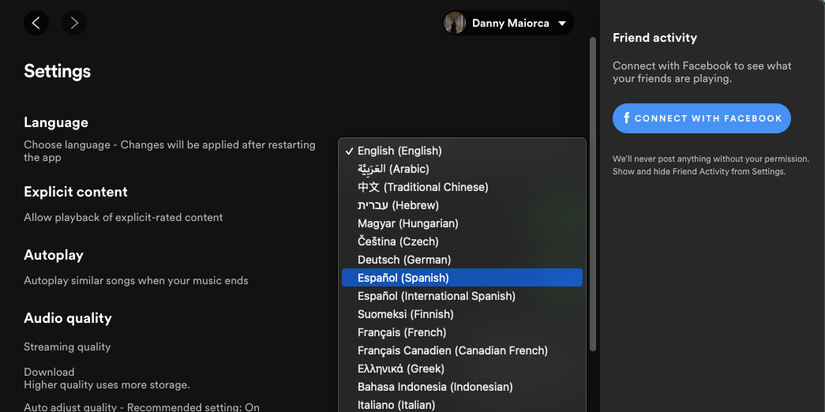Click 'Allow playback of explicit-rated content' text
825x412 pixels.
(123, 217)
